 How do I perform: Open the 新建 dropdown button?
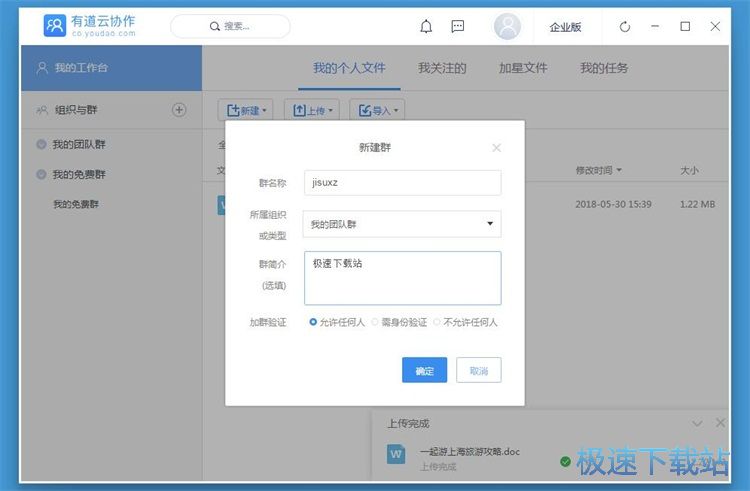coord(246,110)
